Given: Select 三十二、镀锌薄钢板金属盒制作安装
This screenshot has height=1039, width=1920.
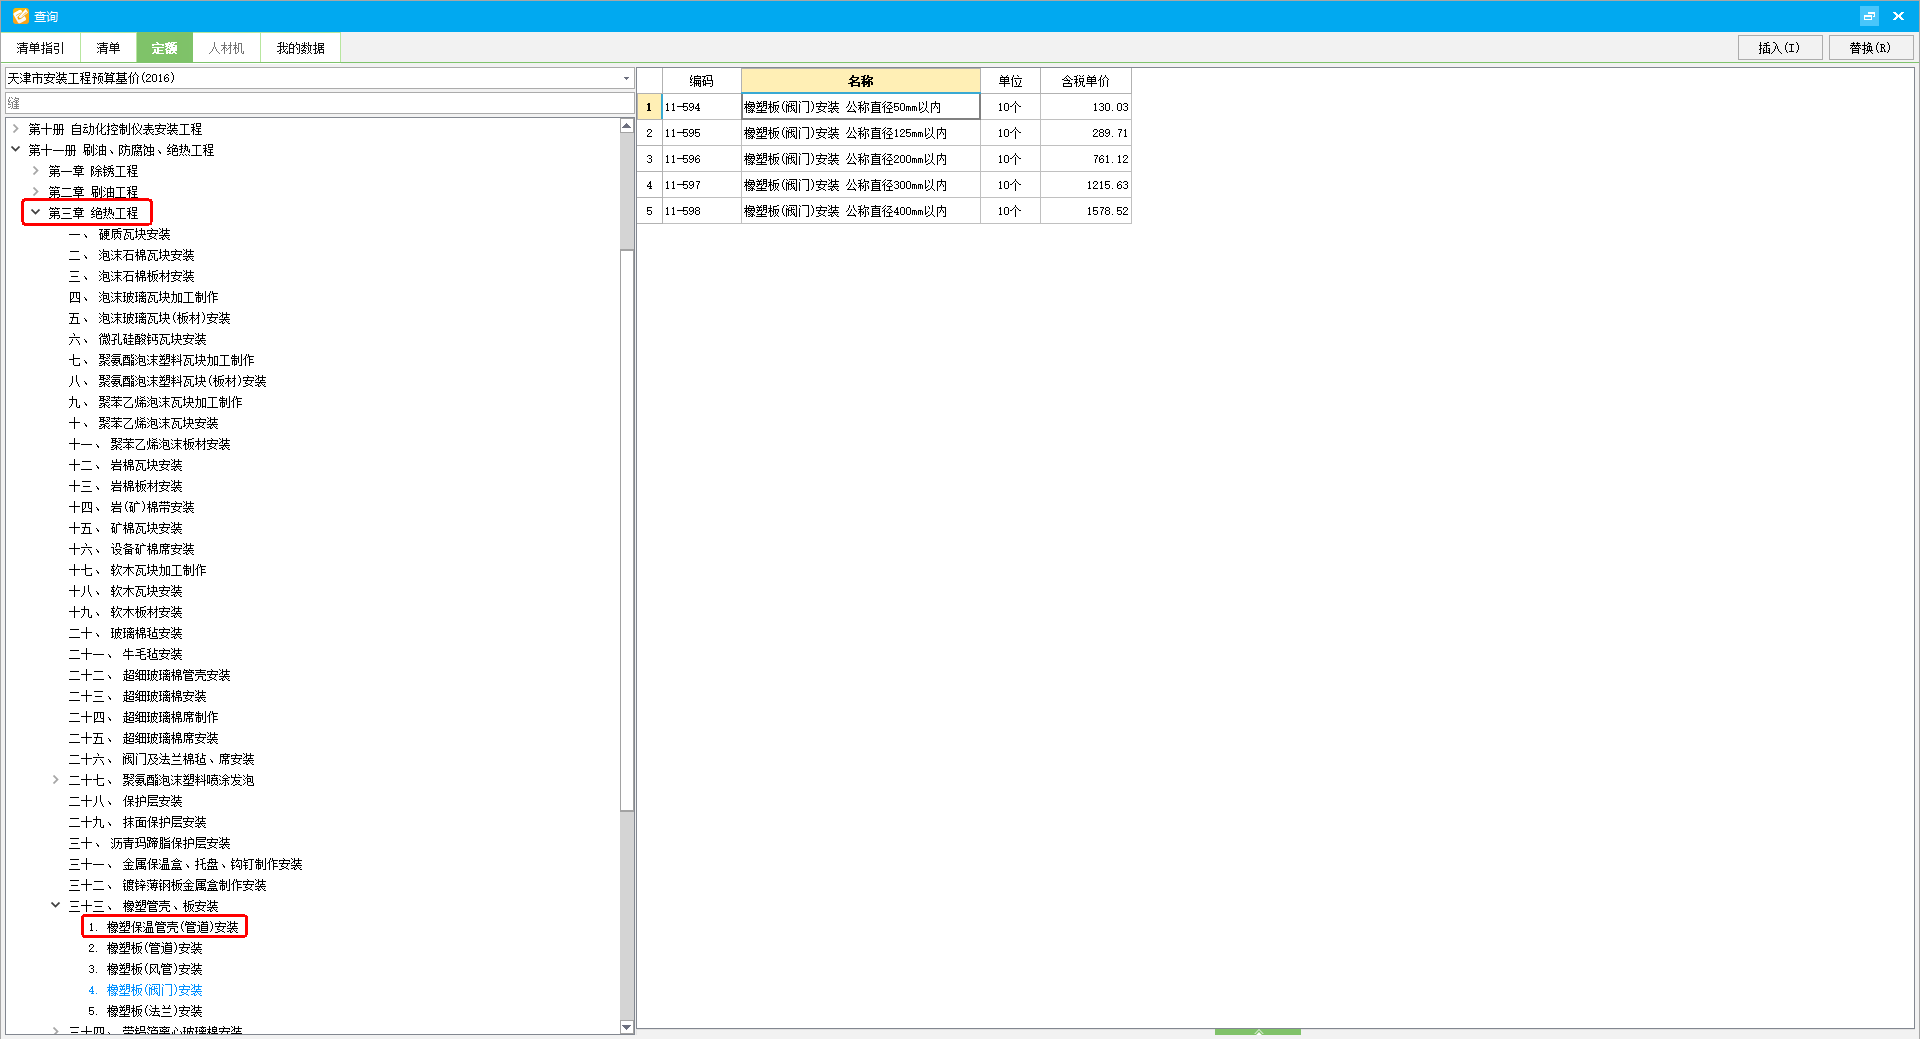Looking at the screenshot, I should click(168, 885).
